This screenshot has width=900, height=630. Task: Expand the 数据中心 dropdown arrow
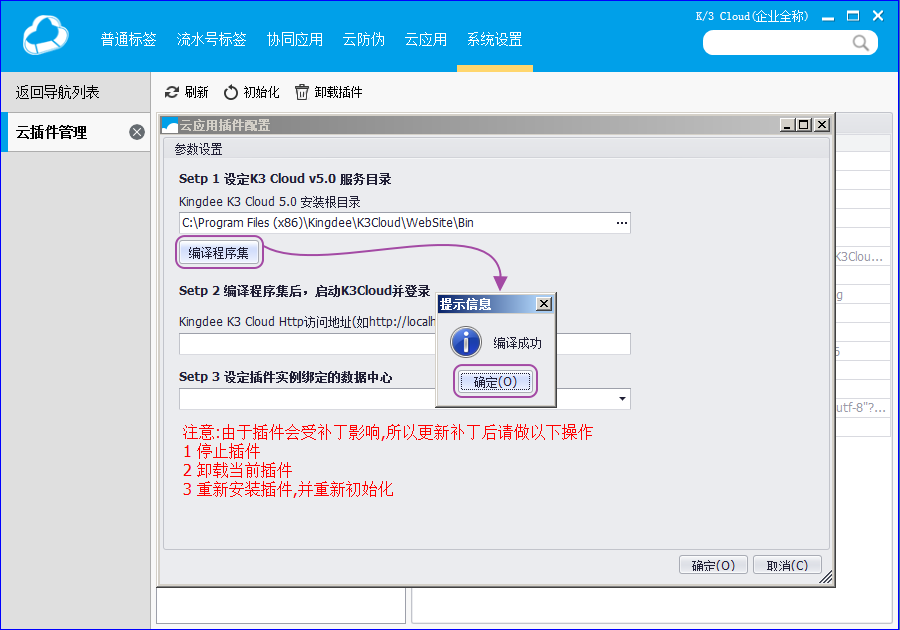[622, 399]
